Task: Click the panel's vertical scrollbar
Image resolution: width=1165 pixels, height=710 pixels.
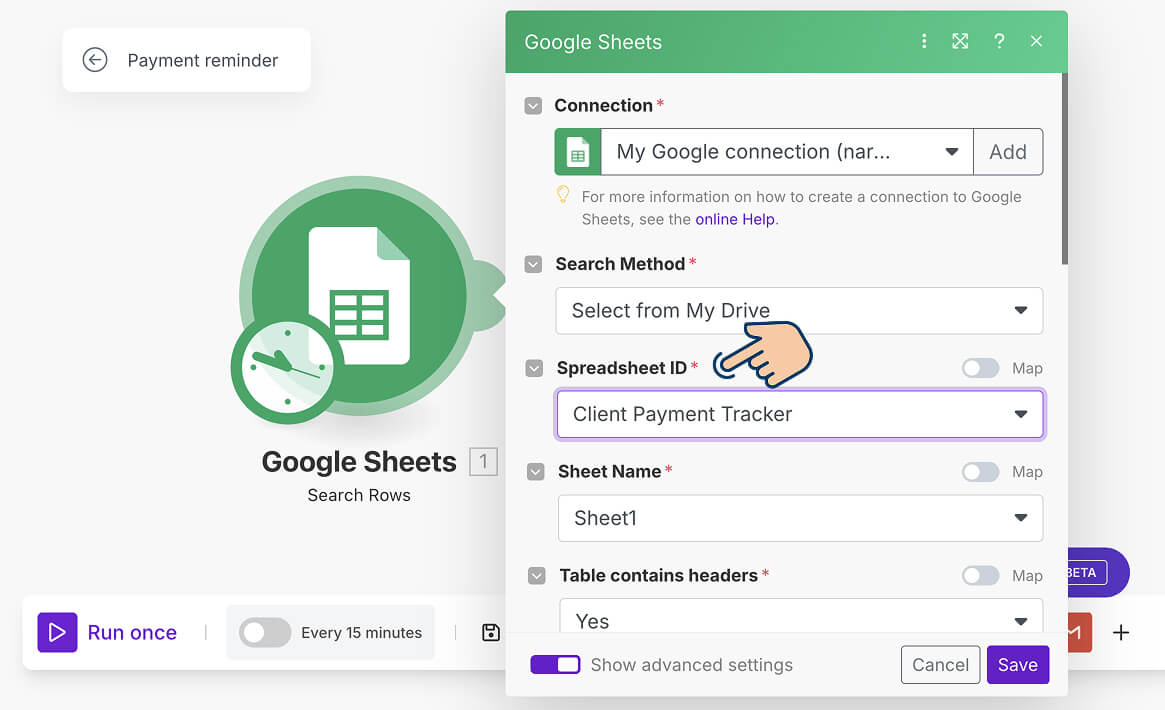Action: [x=1064, y=170]
